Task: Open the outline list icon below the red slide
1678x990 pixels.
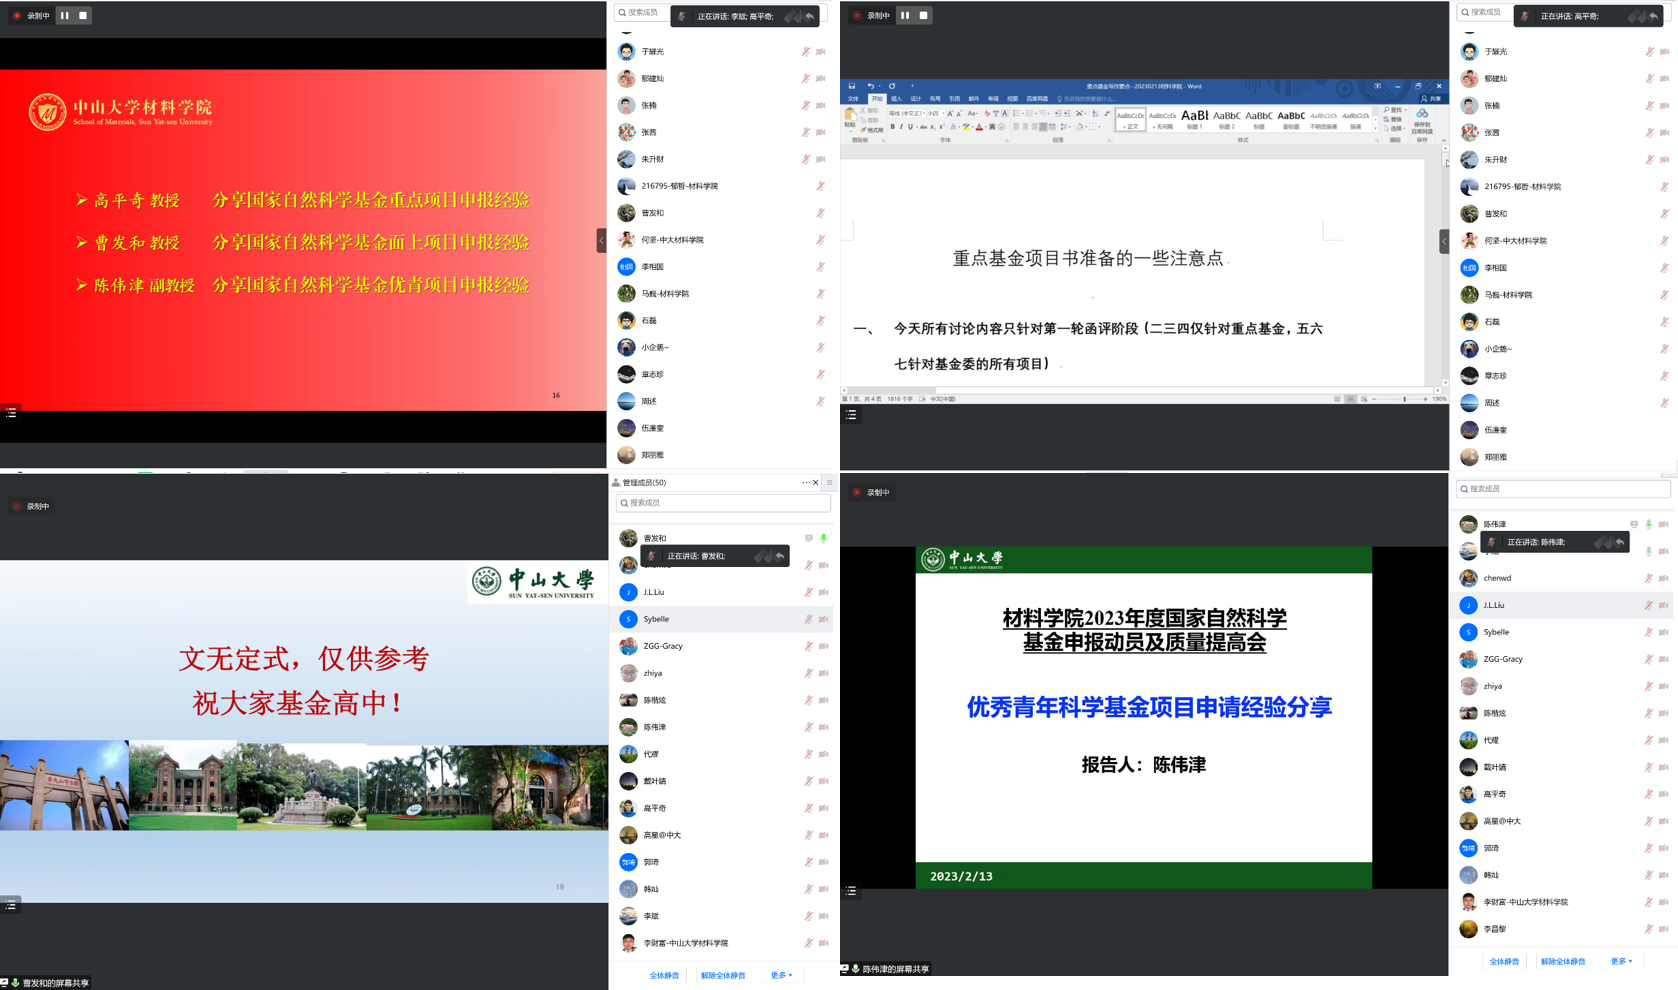Action: (11, 412)
